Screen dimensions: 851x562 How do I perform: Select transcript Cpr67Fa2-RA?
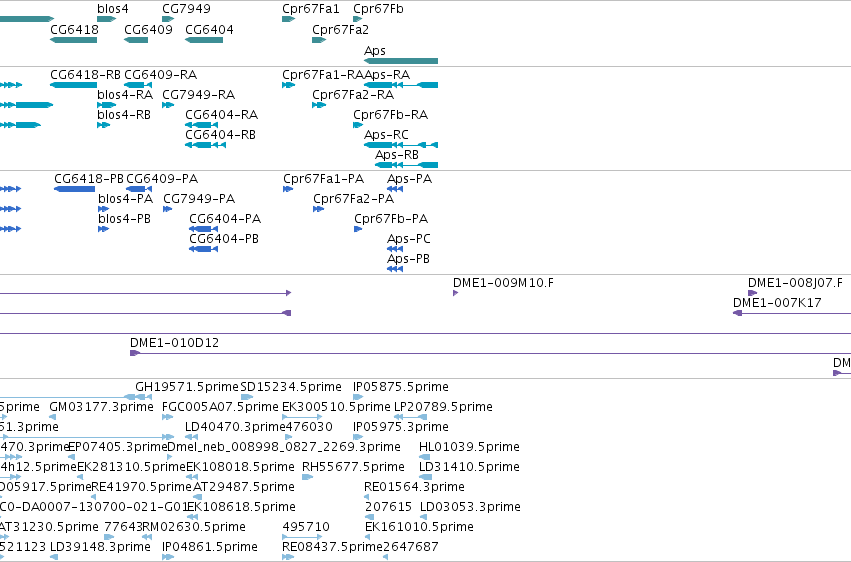coord(353,94)
